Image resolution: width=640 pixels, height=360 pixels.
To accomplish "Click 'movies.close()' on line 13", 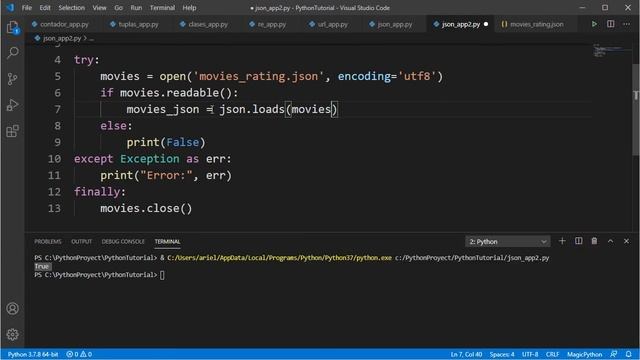I will 146,209.
